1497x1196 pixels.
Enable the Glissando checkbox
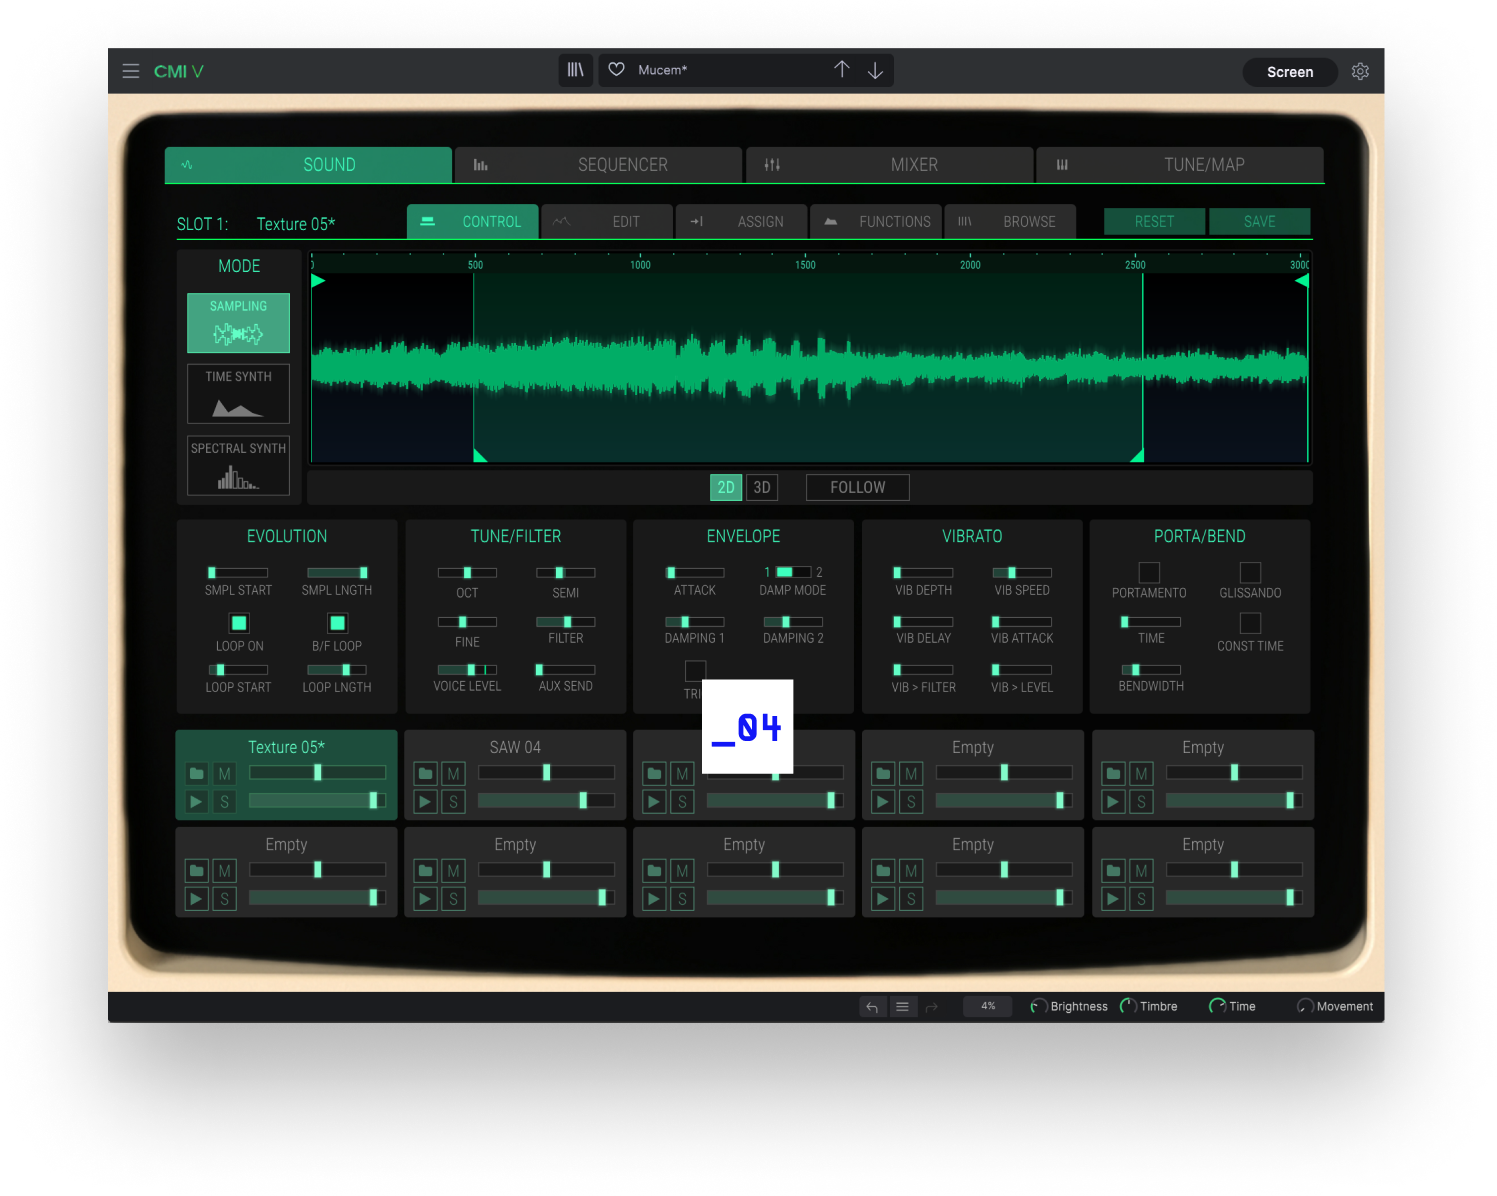pyautogui.click(x=1250, y=572)
